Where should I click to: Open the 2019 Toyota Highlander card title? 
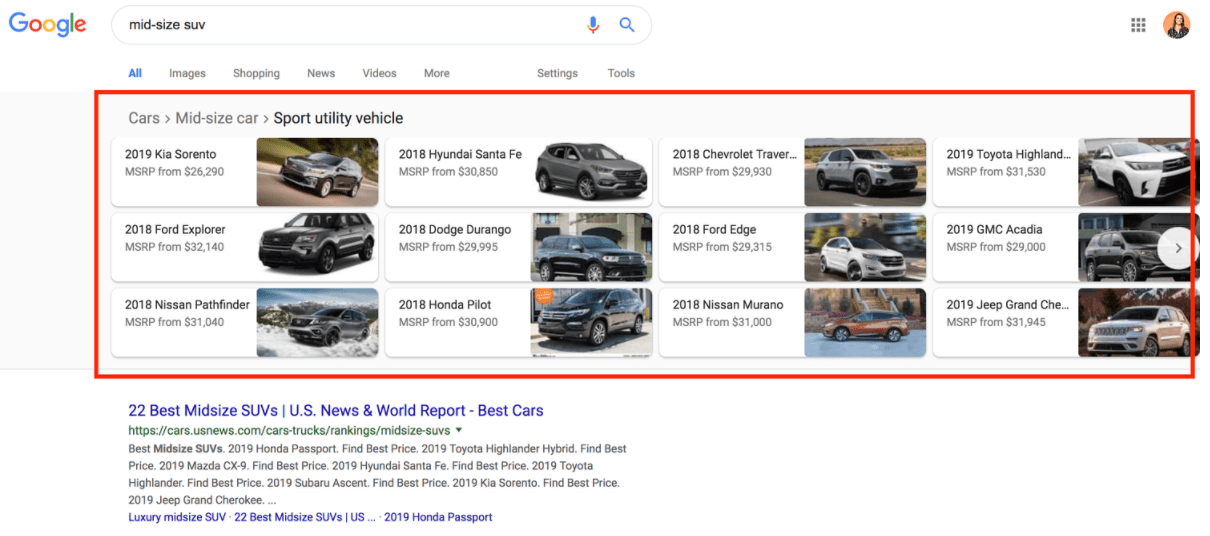coord(1008,154)
